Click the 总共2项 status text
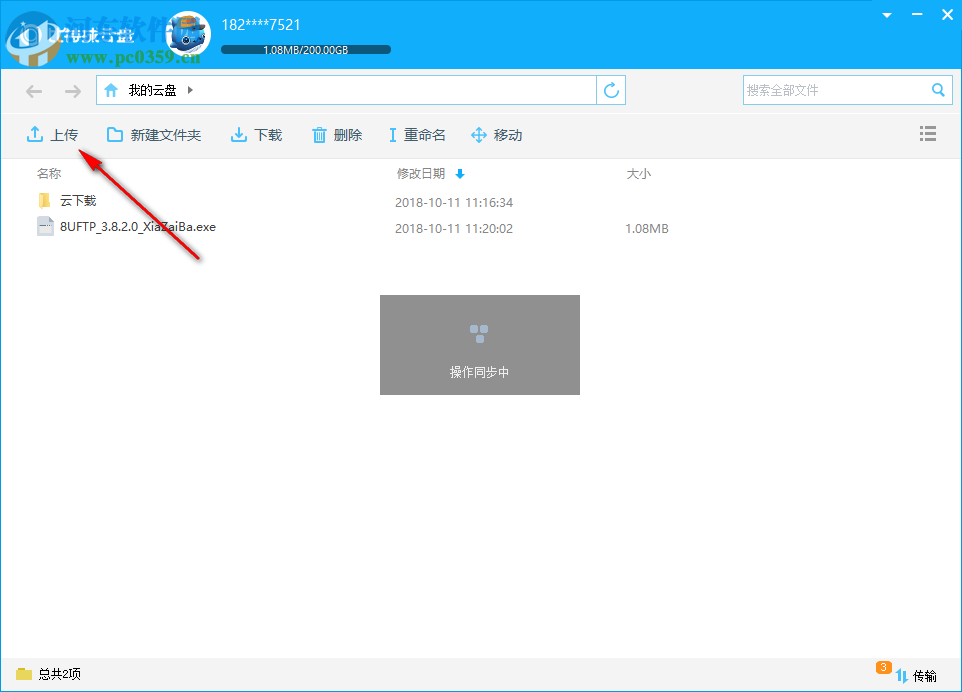Screen dimensions: 962x692 (x=60, y=674)
